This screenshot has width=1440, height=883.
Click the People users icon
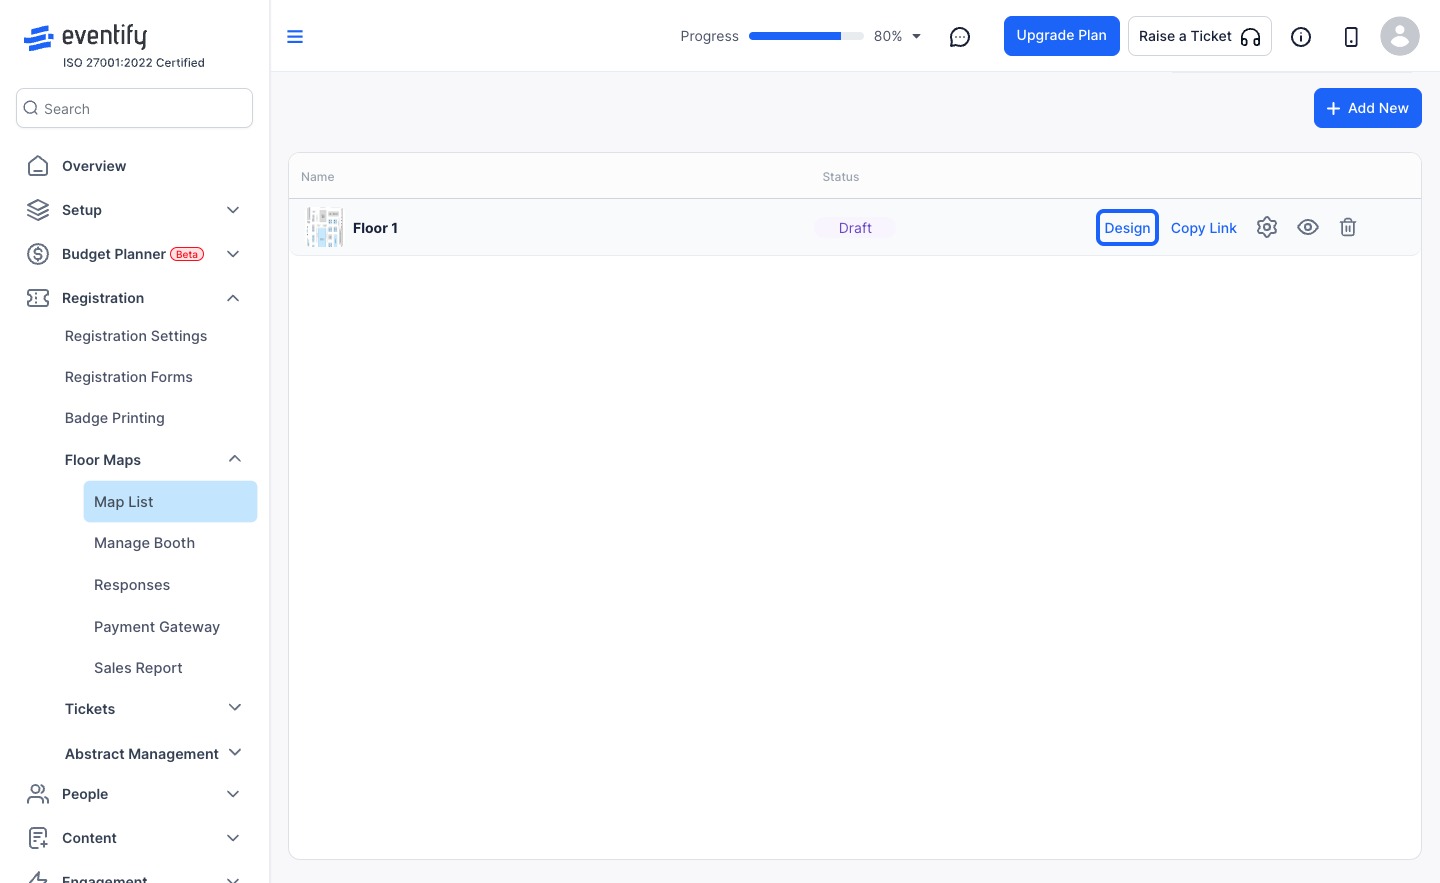point(38,794)
